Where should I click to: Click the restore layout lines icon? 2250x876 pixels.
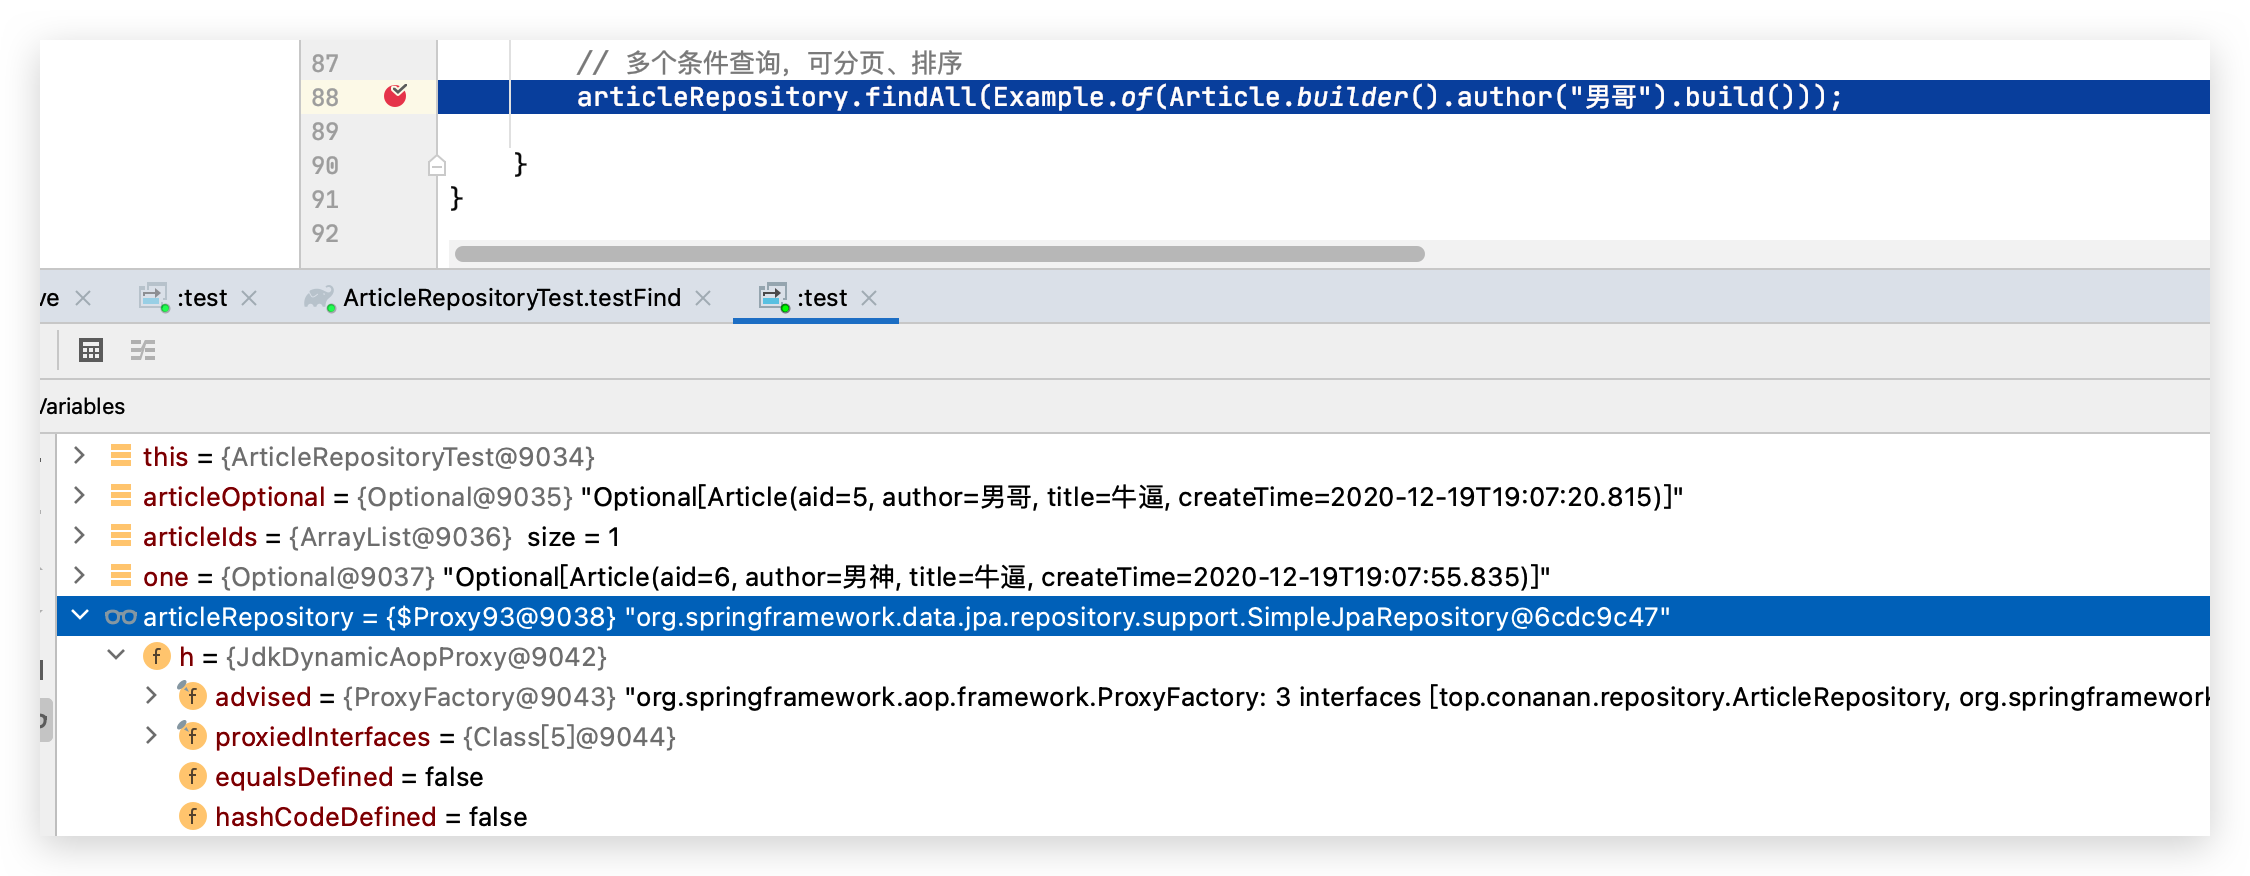[143, 350]
